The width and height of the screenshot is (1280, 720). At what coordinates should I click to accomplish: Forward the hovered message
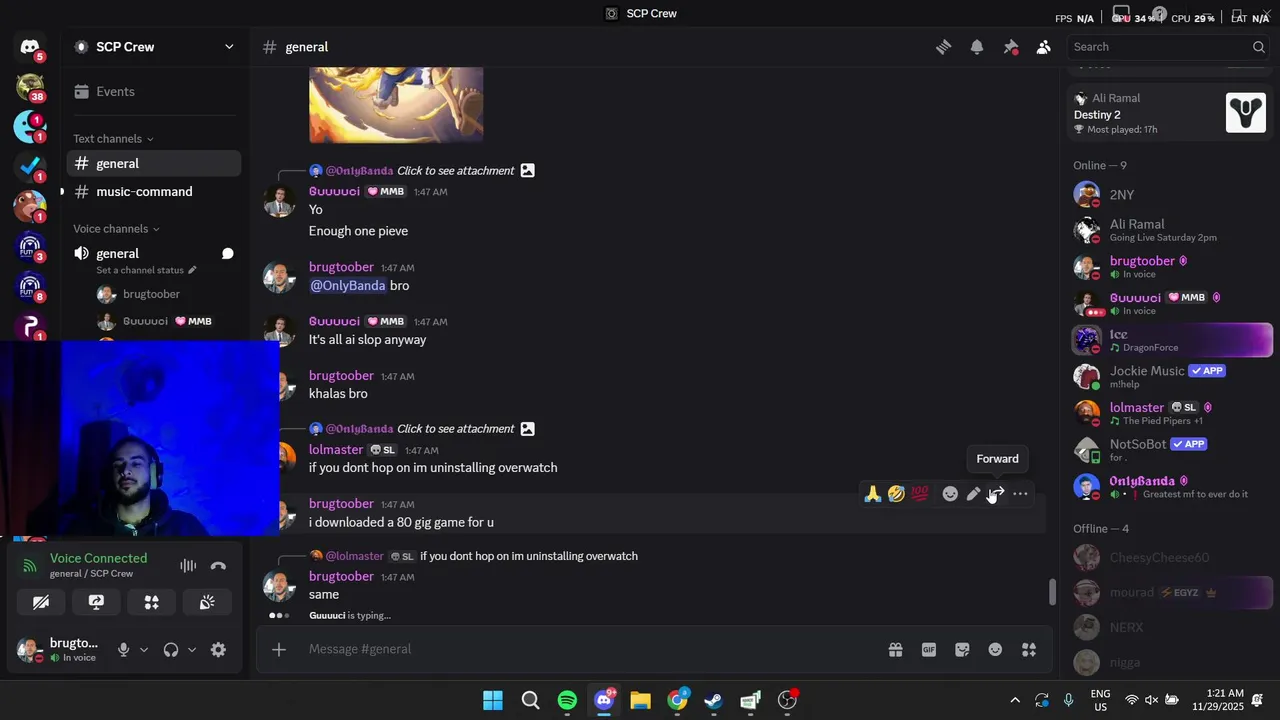tap(997, 494)
